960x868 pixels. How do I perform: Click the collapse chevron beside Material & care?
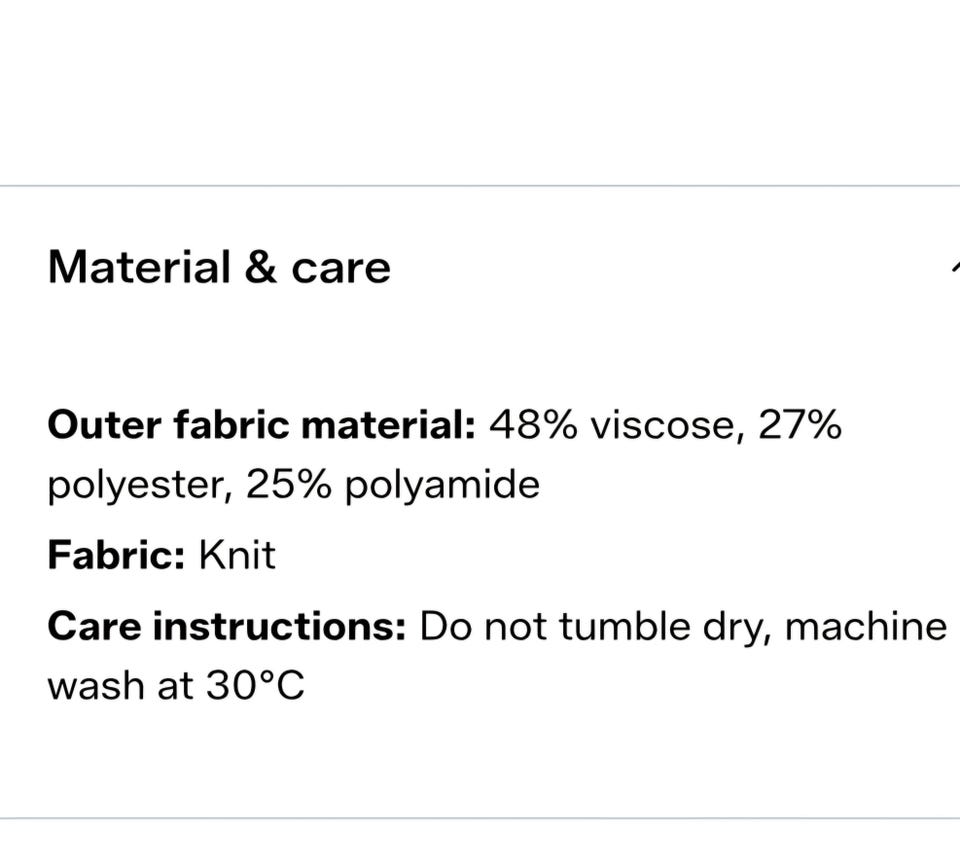(x=956, y=268)
